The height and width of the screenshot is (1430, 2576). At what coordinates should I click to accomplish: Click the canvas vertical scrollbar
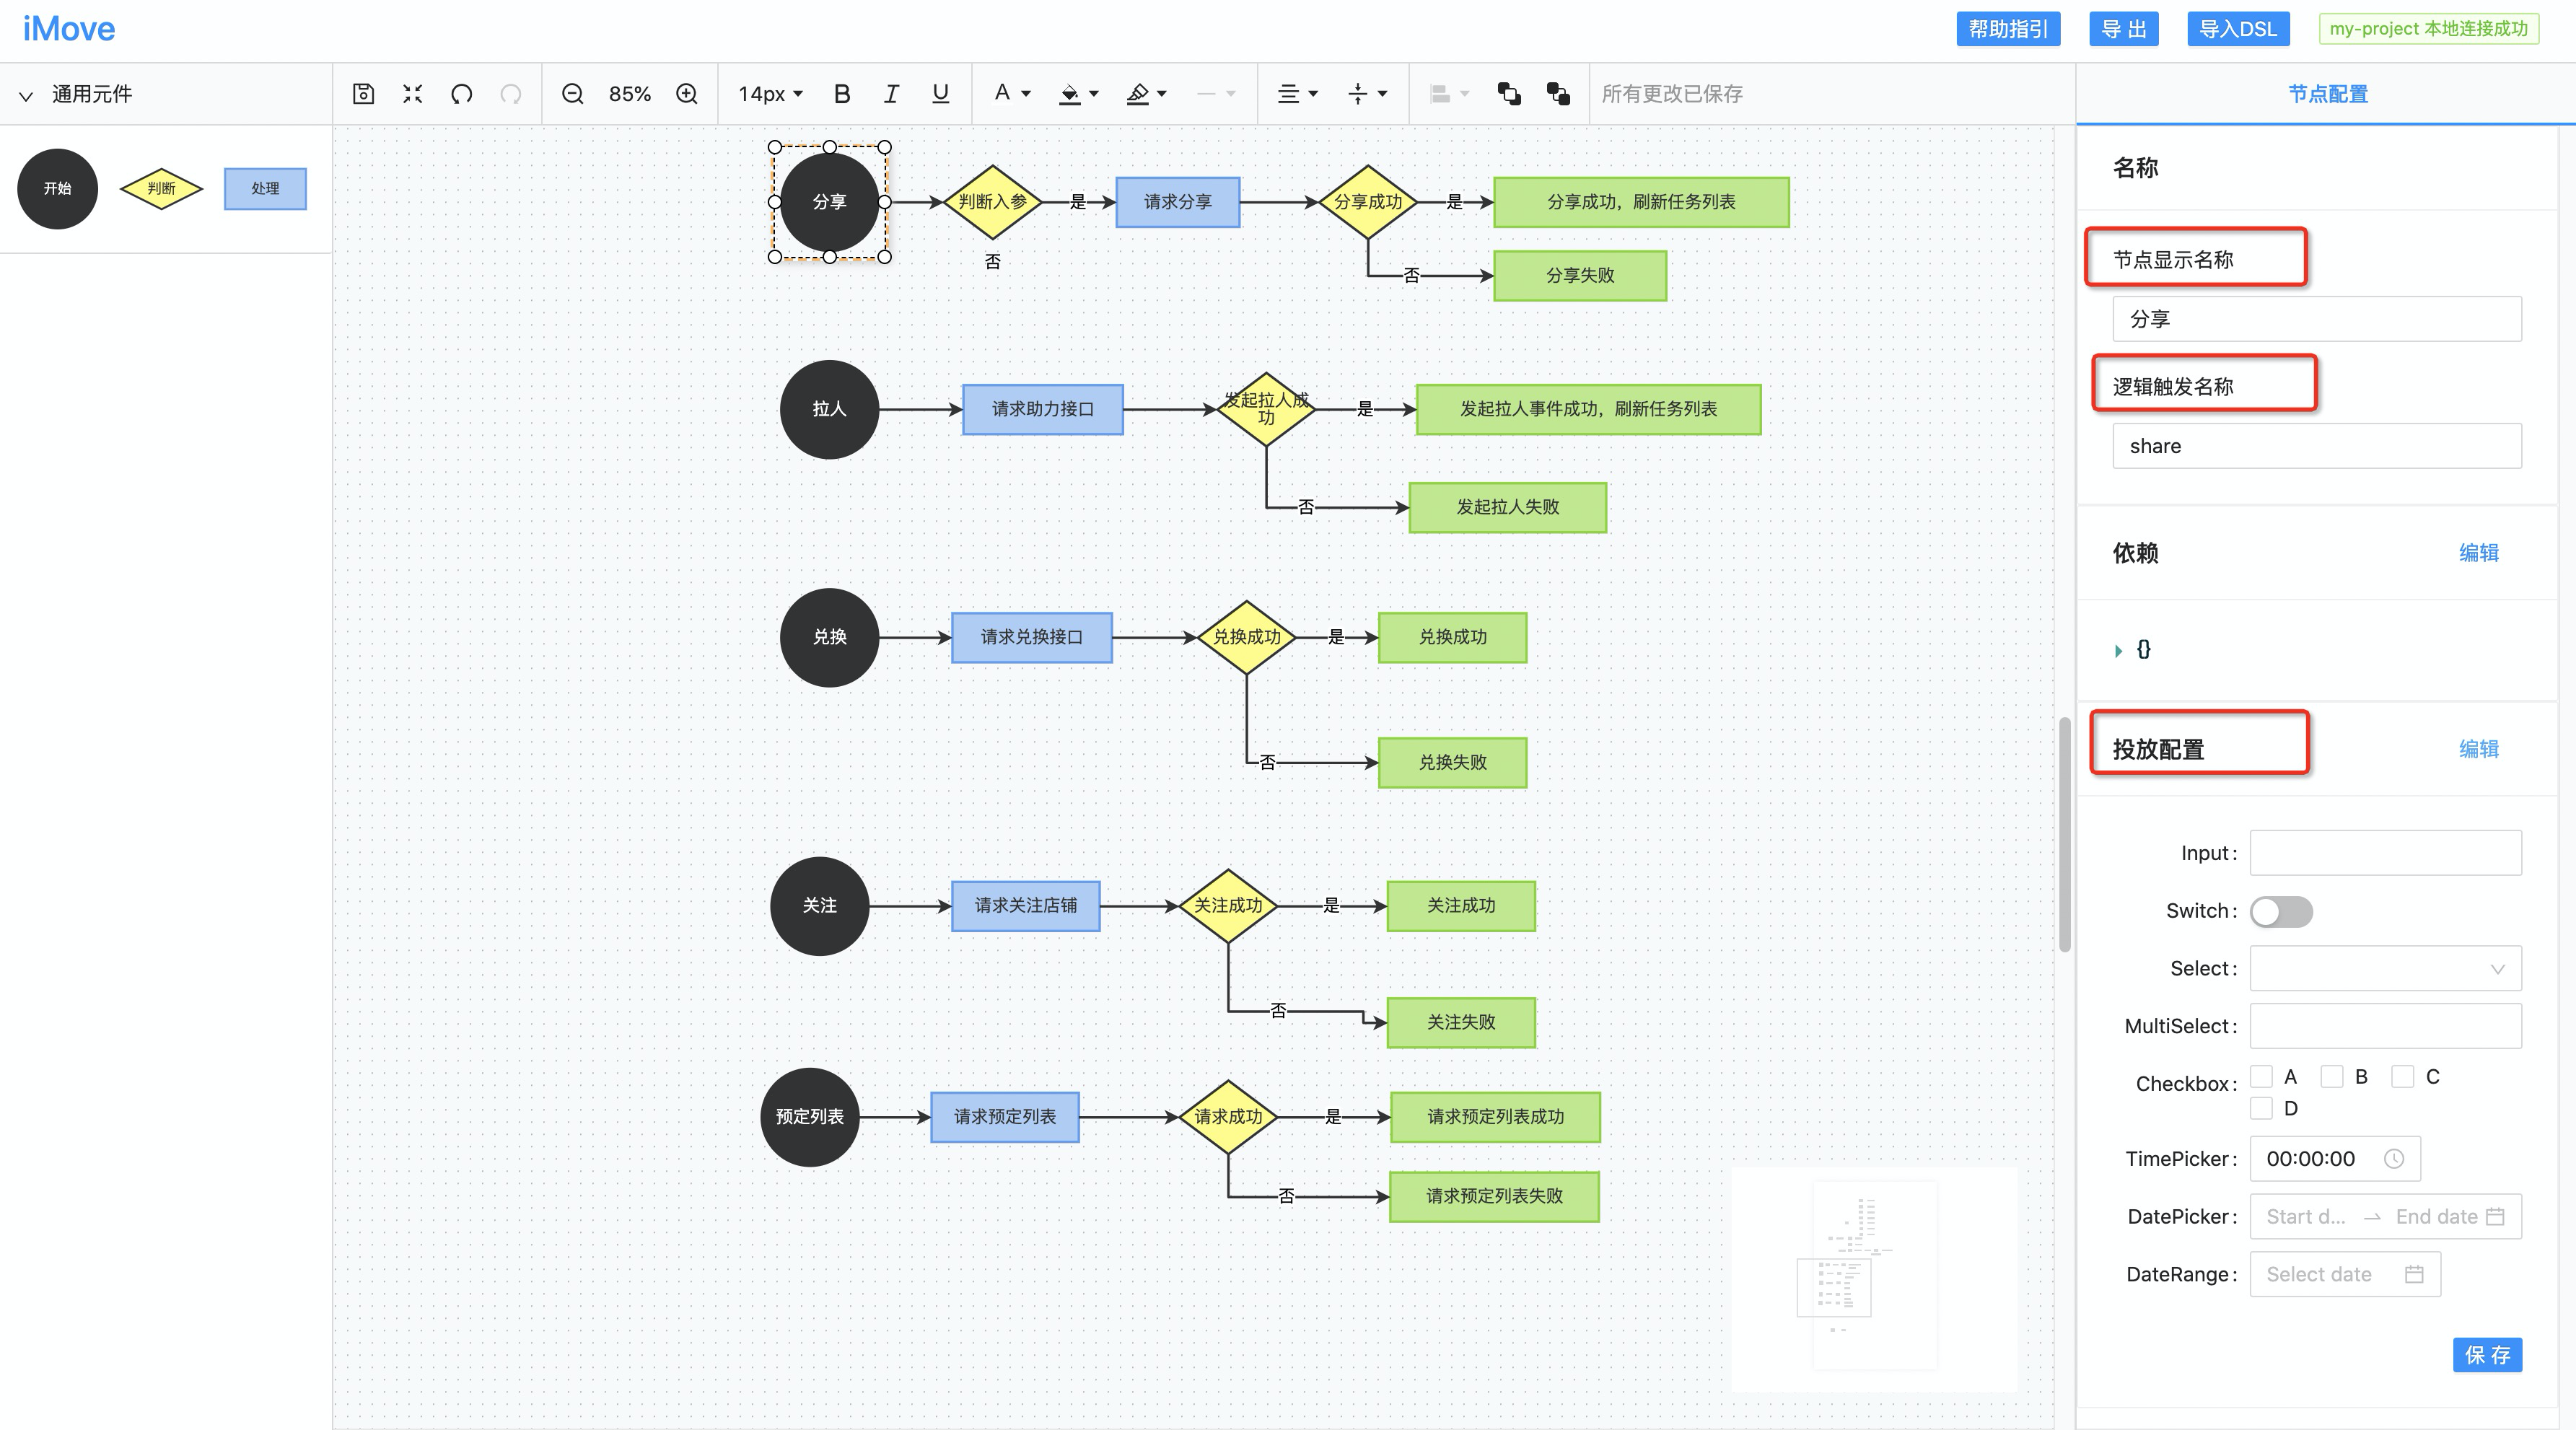coord(2064,835)
